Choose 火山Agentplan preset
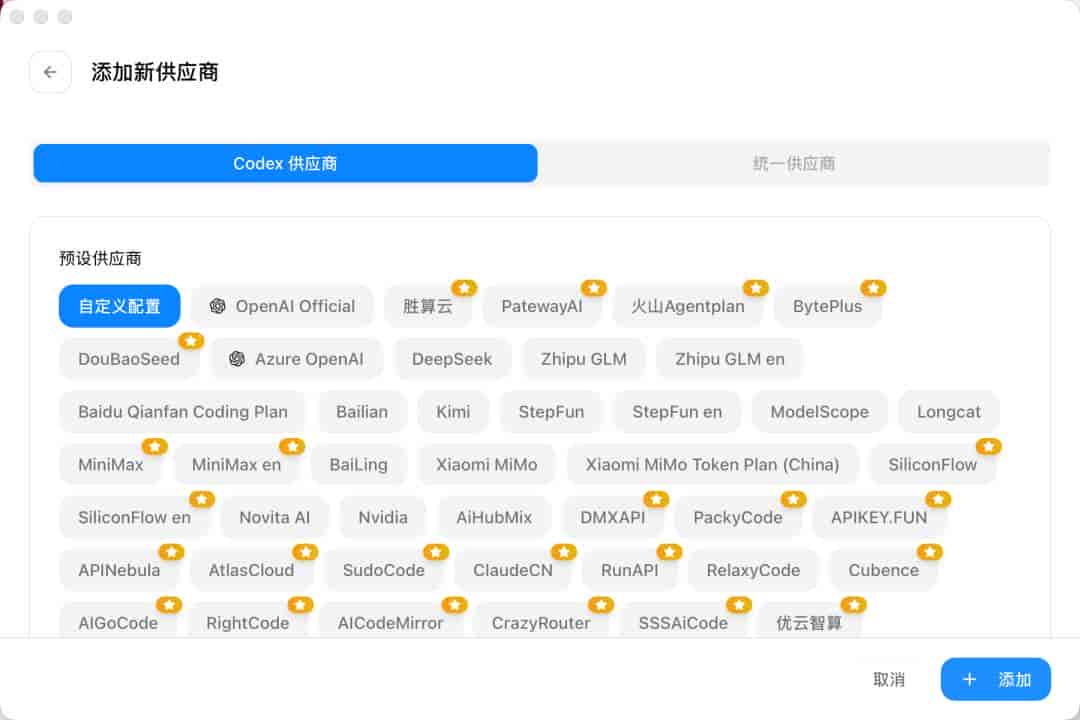Screen dimensions: 1080x720 coord(687,306)
